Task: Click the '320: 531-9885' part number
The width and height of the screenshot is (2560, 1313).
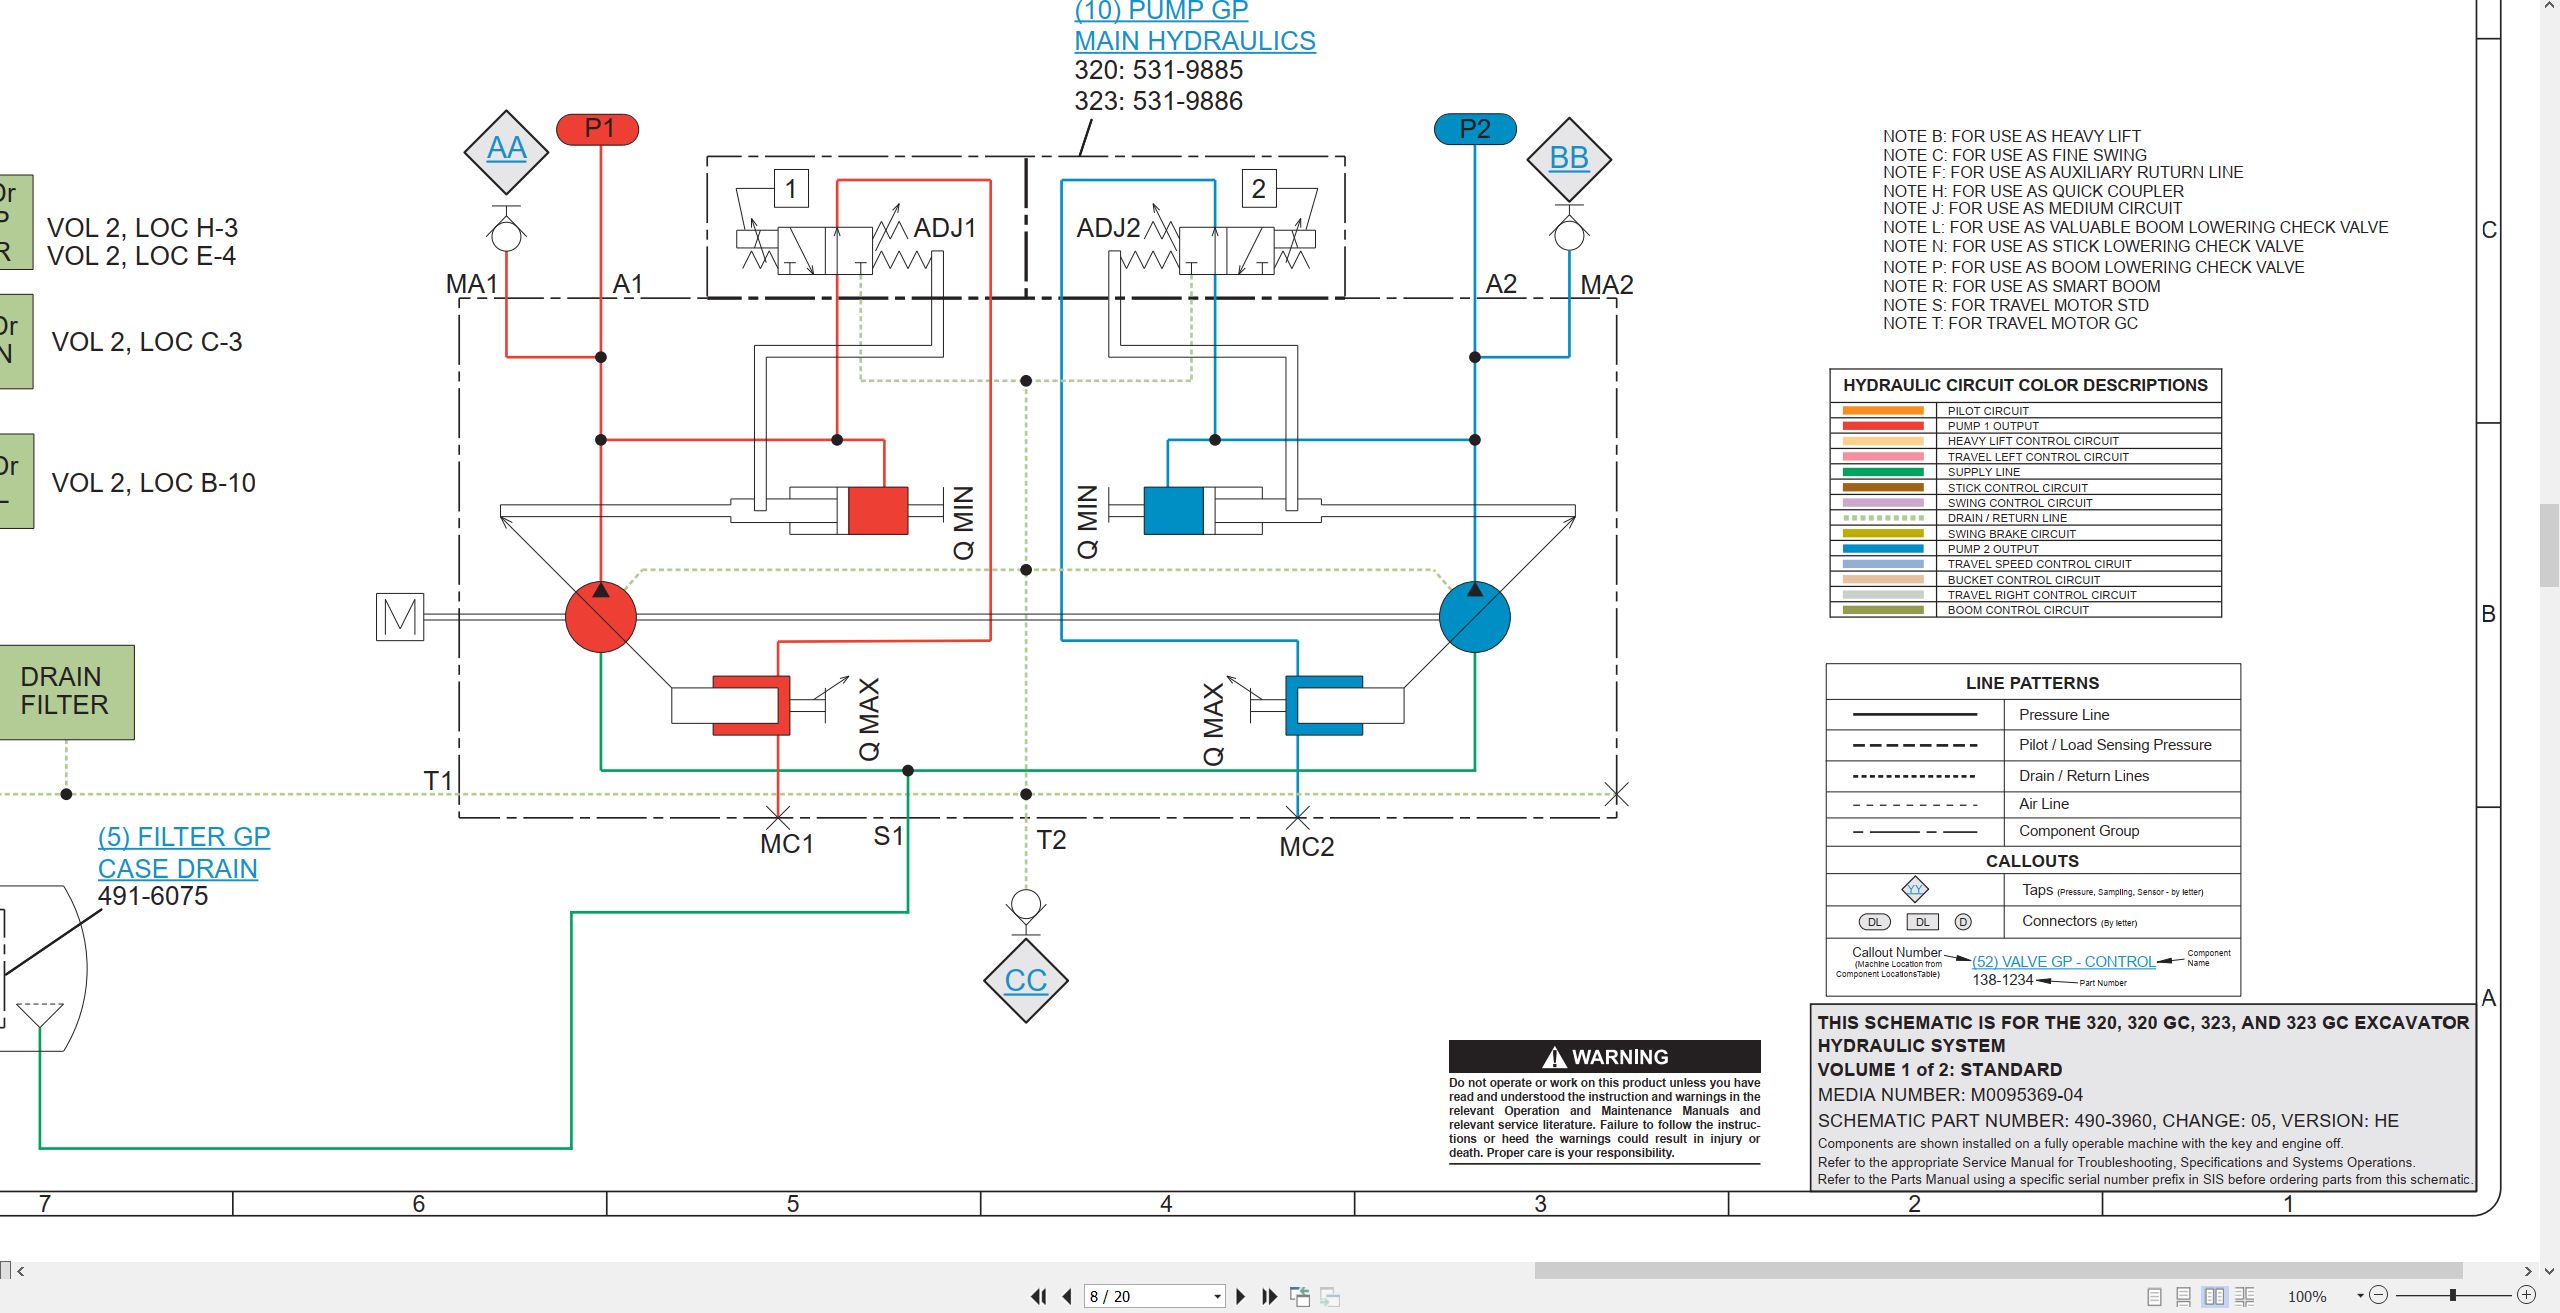Action: click(x=1158, y=70)
